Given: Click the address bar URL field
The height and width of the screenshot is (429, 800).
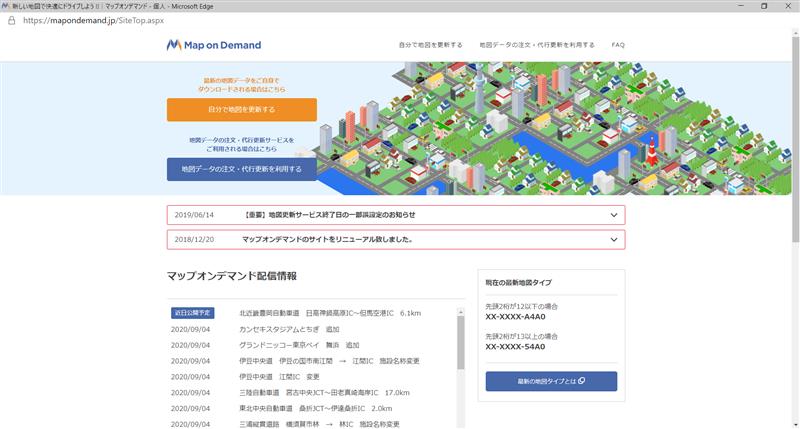Looking at the screenshot, I should [93, 20].
